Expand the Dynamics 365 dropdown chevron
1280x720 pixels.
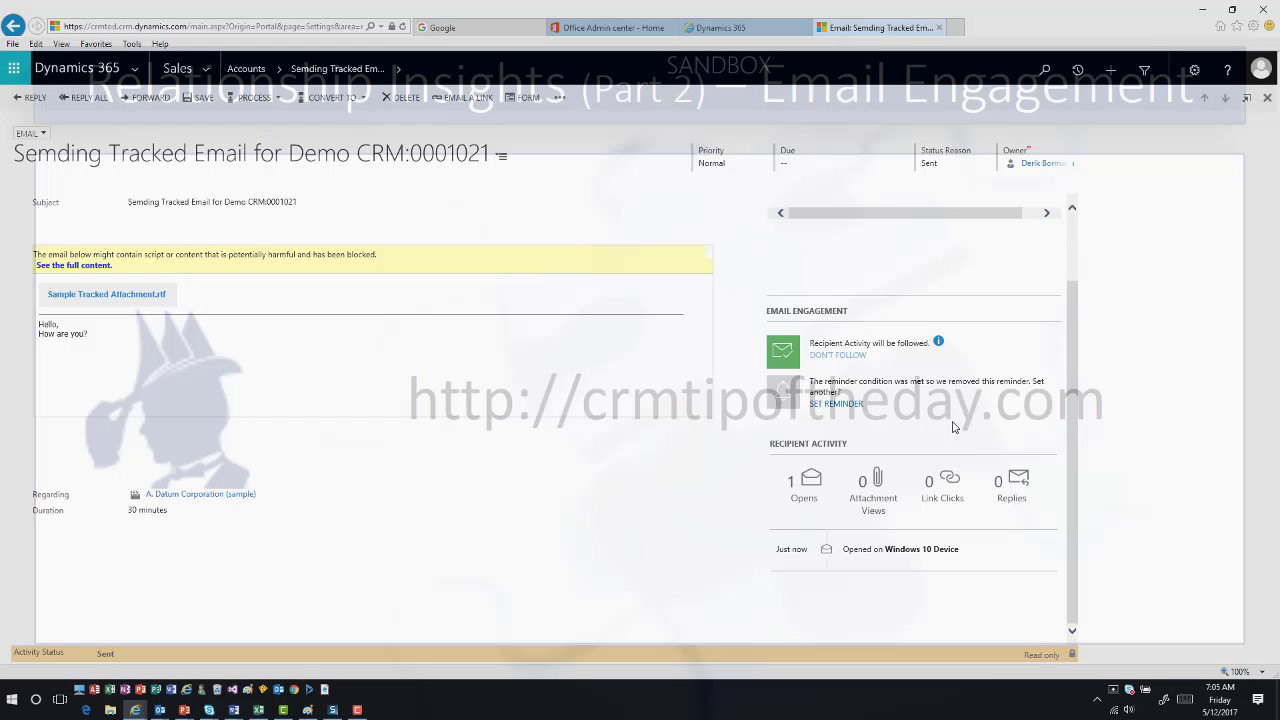[x=135, y=70]
